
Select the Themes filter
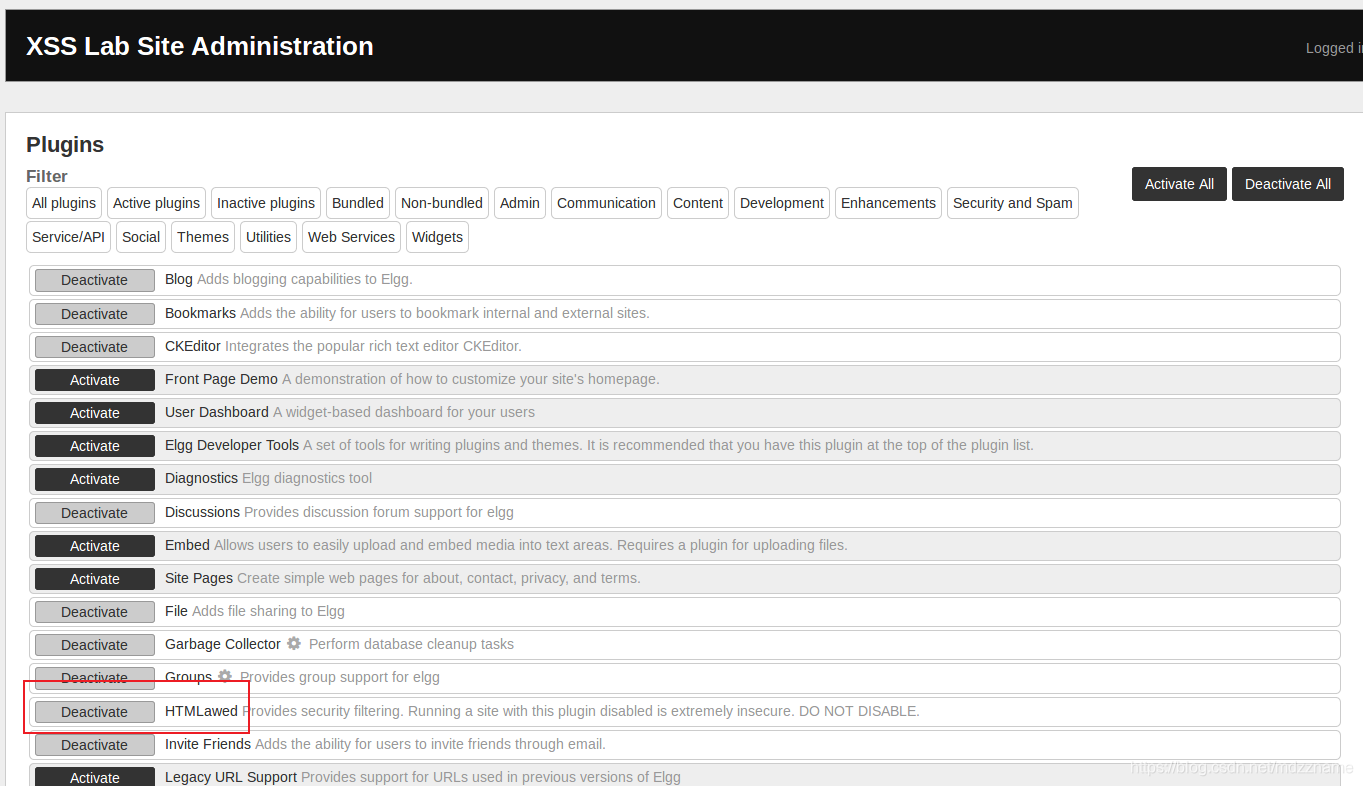pos(203,237)
